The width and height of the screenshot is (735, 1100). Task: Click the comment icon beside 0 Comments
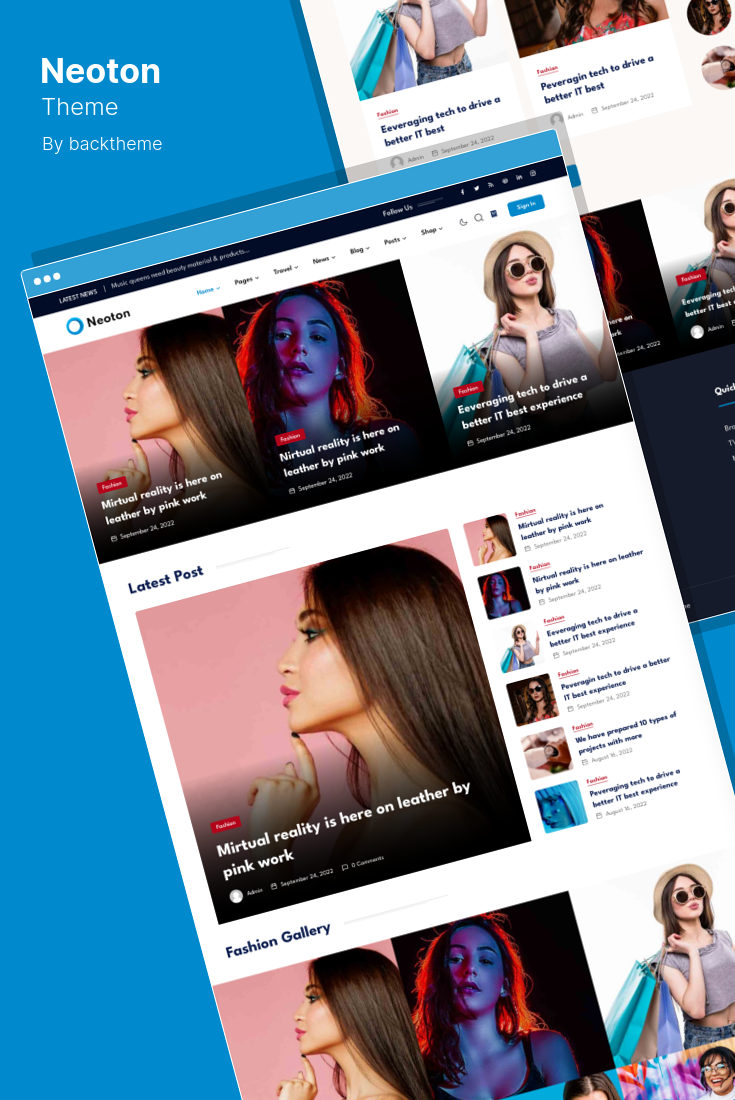point(344,867)
